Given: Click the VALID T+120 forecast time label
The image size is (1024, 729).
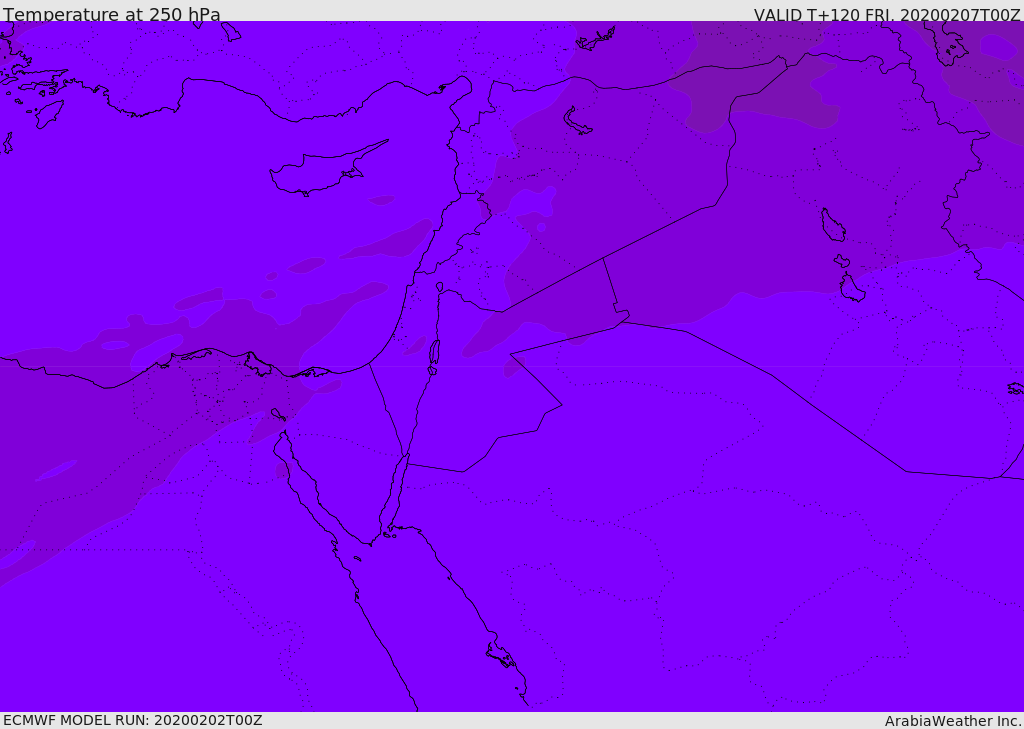Looking at the screenshot, I should (886, 15).
